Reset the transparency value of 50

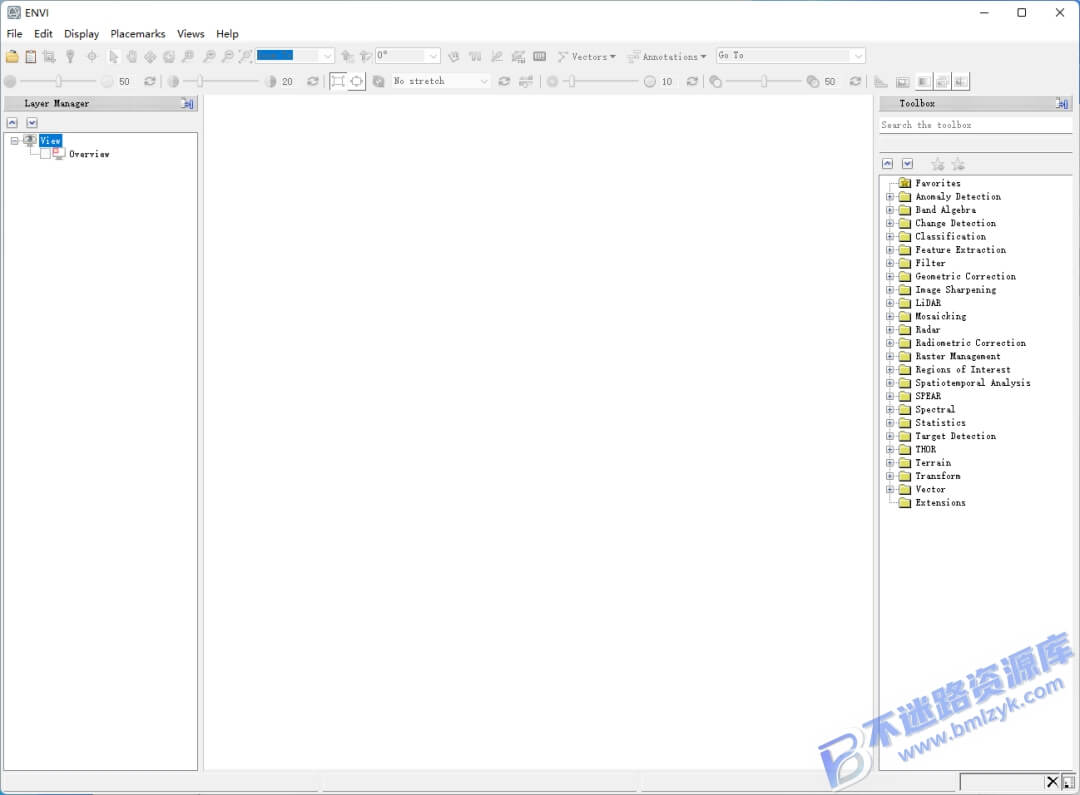pyautogui.click(x=855, y=81)
